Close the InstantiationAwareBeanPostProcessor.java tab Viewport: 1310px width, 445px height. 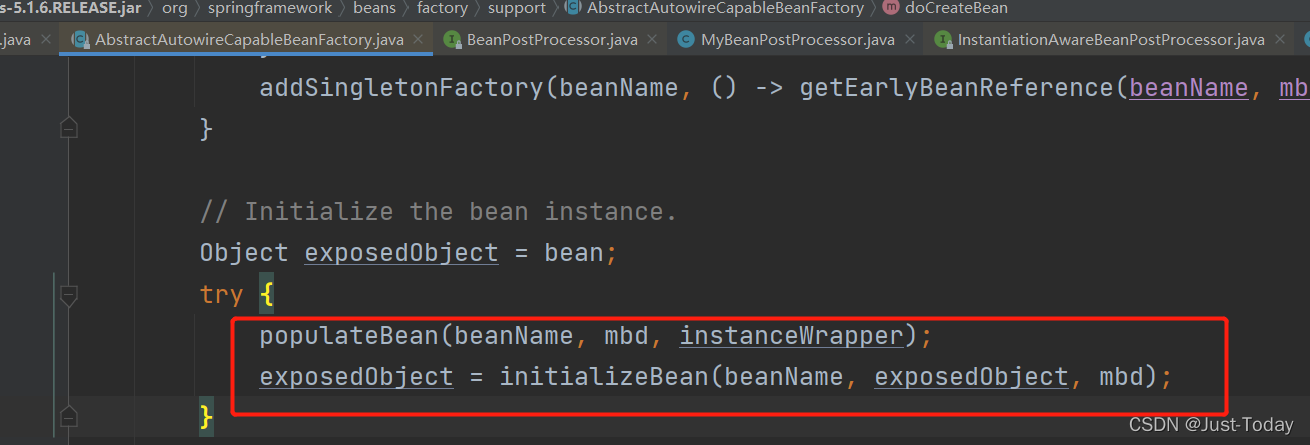point(1281,40)
